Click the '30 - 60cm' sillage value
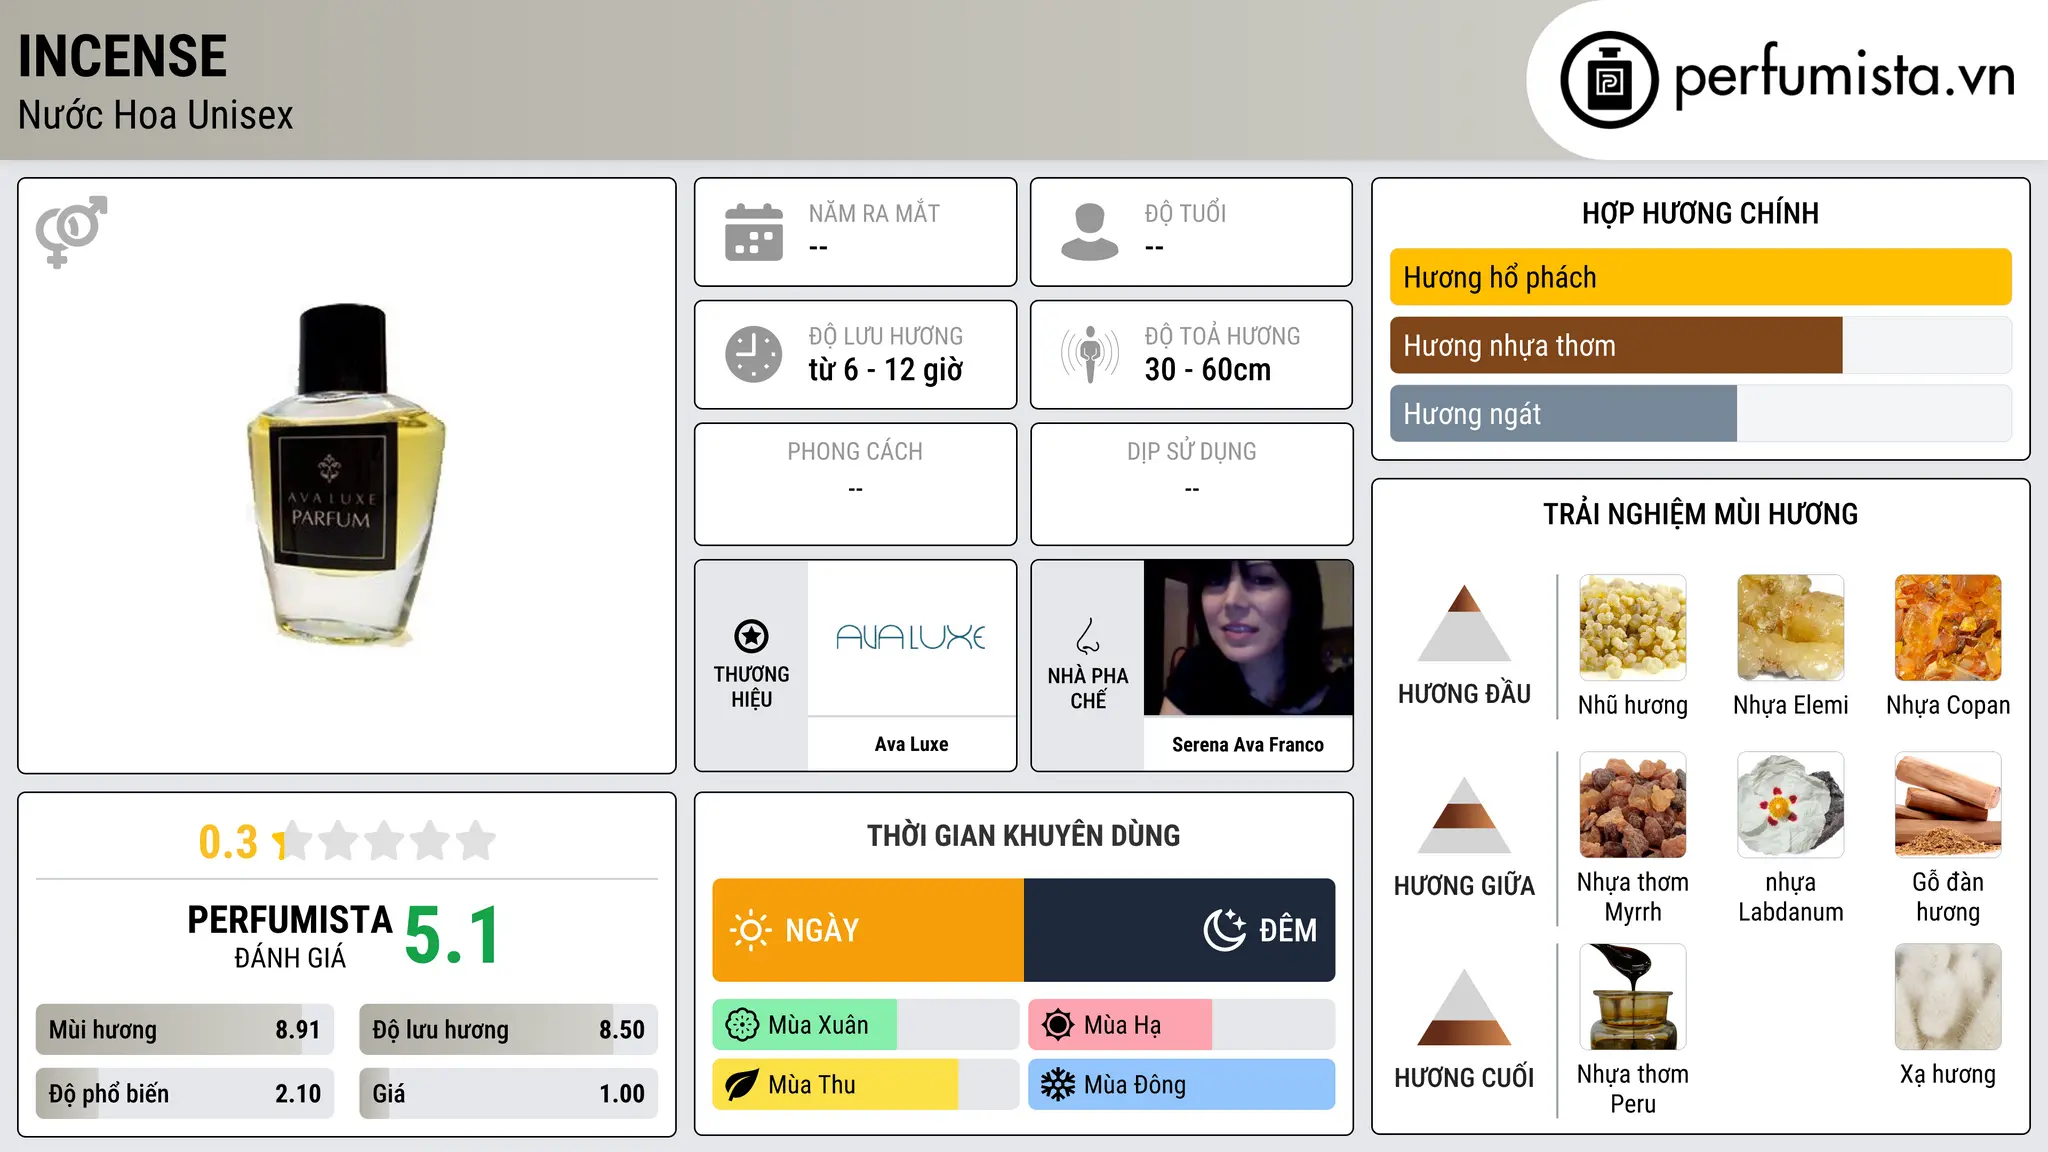The width and height of the screenshot is (2048, 1152). 1208,370
